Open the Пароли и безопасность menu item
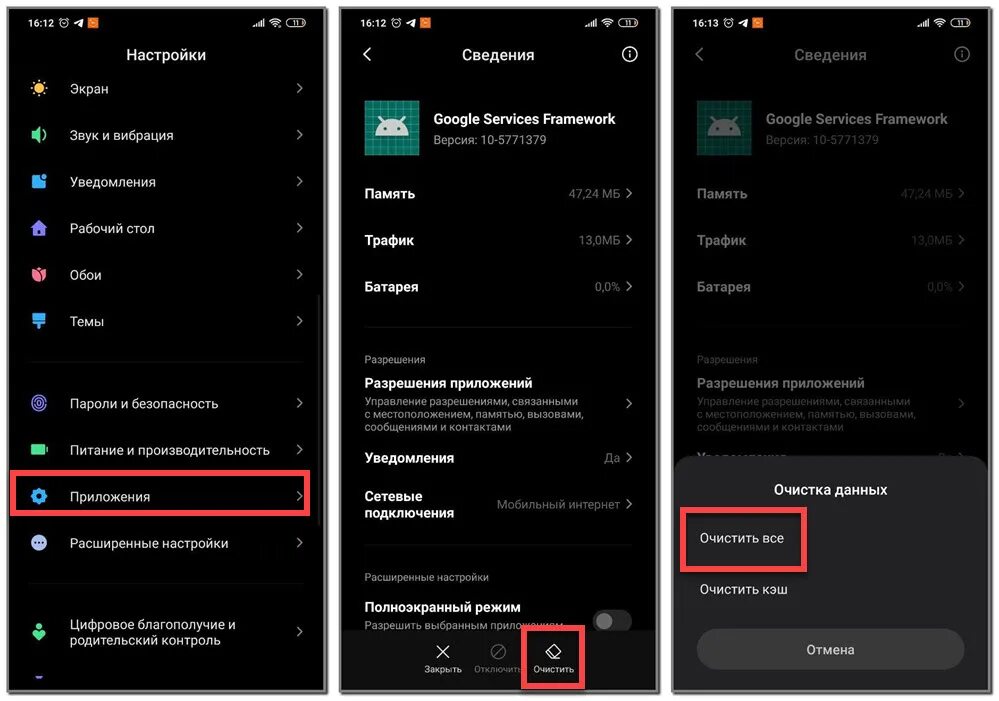 click(x=166, y=403)
